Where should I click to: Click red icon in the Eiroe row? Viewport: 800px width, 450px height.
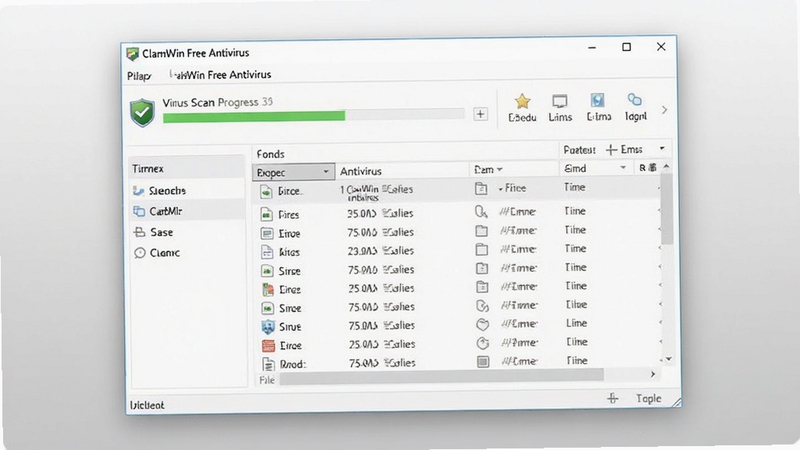tap(268, 345)
